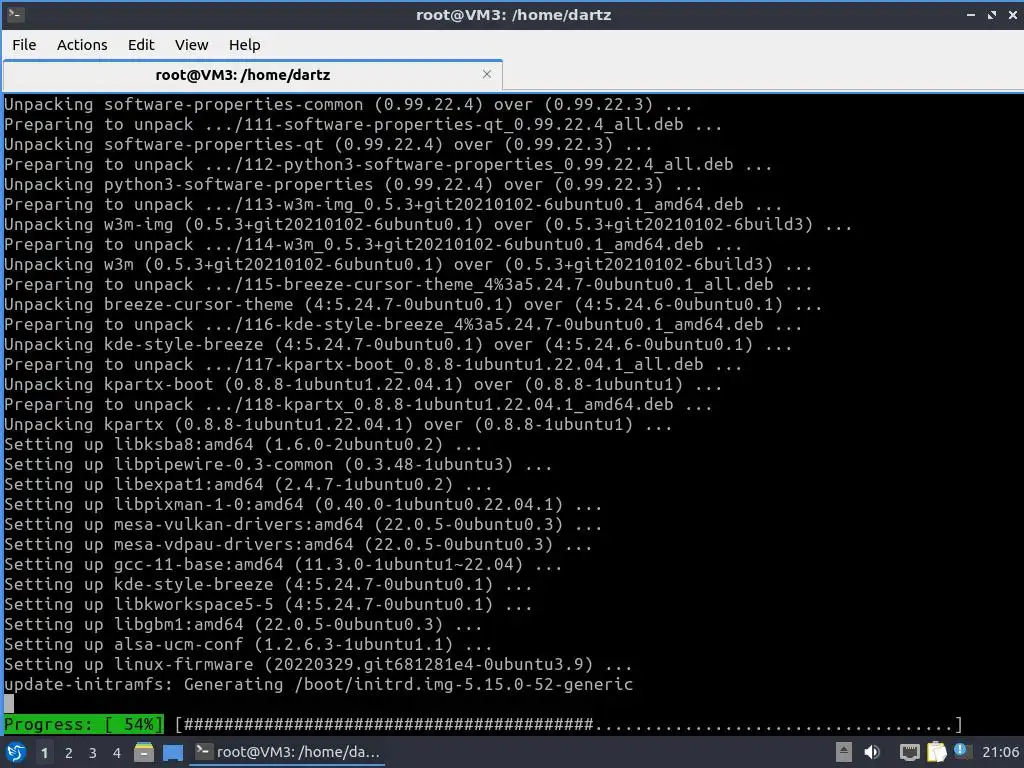This screenshot has width=1024, height=768.
Task: Click the 'Unpacking w3m-img' line
Action: click(x=428, y=225)
